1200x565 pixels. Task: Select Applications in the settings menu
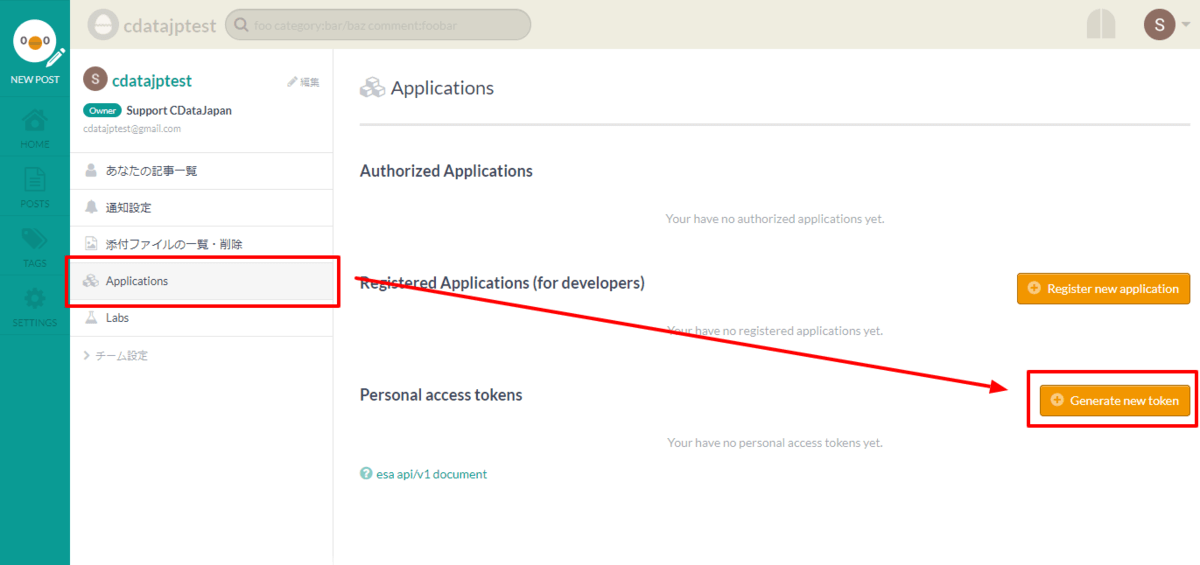coord(137,281)
